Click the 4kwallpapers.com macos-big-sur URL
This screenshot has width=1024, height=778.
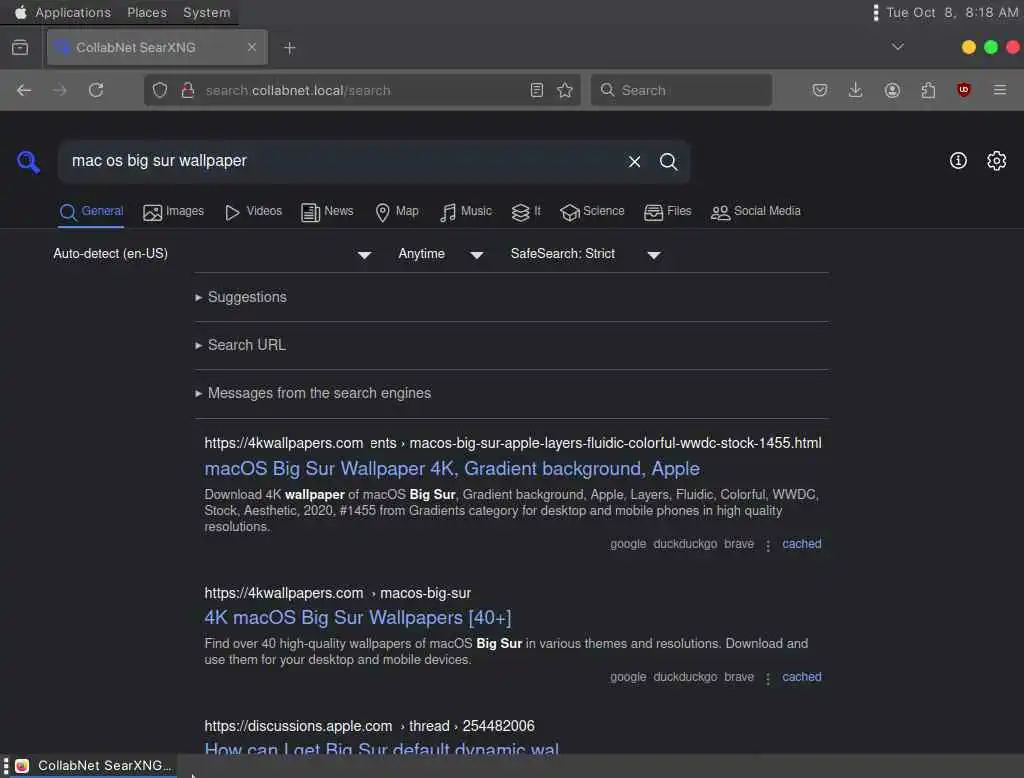point(338,593)
